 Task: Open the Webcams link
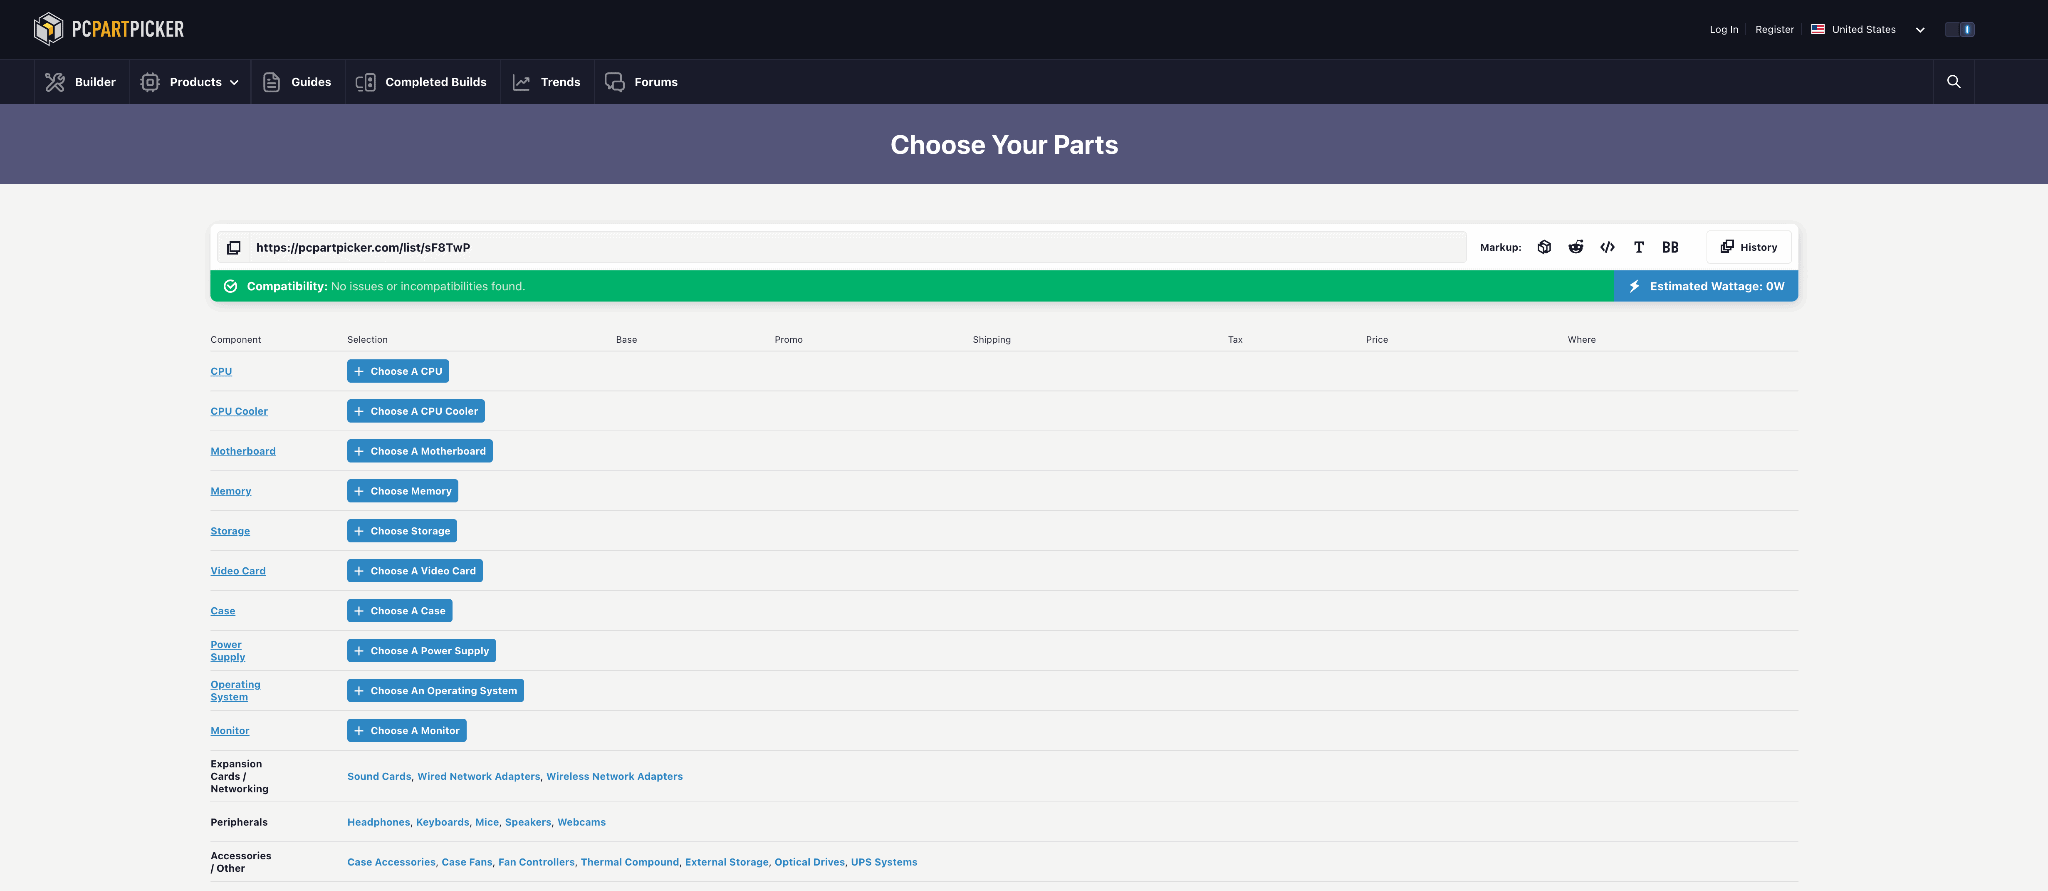pyautogui.click(x=582, y=822)
